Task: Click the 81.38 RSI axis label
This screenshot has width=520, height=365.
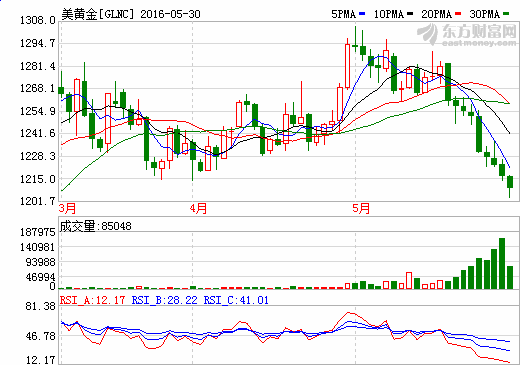Action: [x=40, y=306]
